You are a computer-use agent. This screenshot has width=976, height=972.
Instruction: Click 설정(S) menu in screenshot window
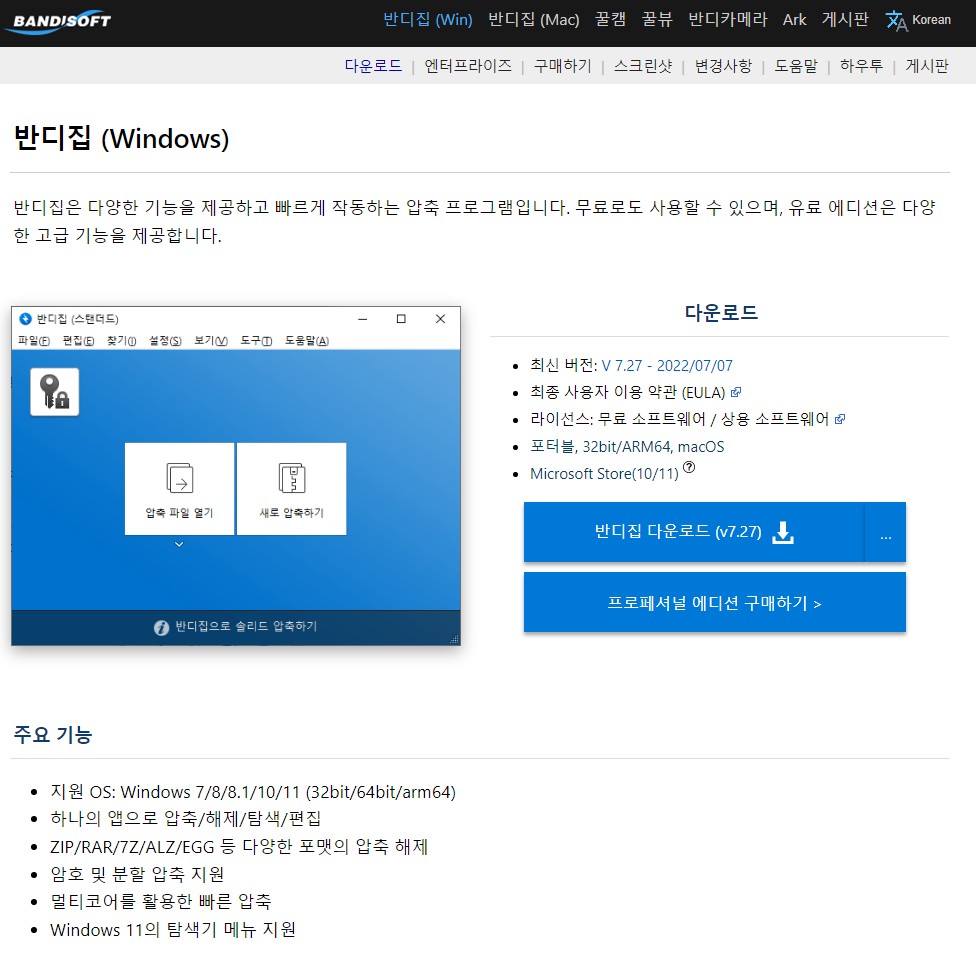165,340
